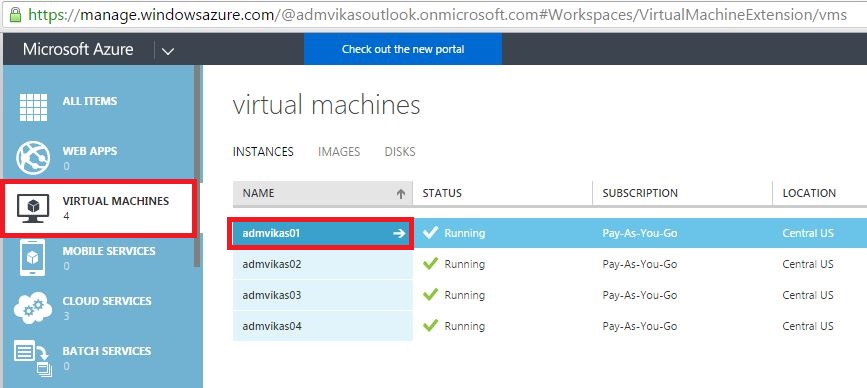
Task: Click the running checkmark for admvikas01
Action: pyautogui.click(x=430, y=233)
